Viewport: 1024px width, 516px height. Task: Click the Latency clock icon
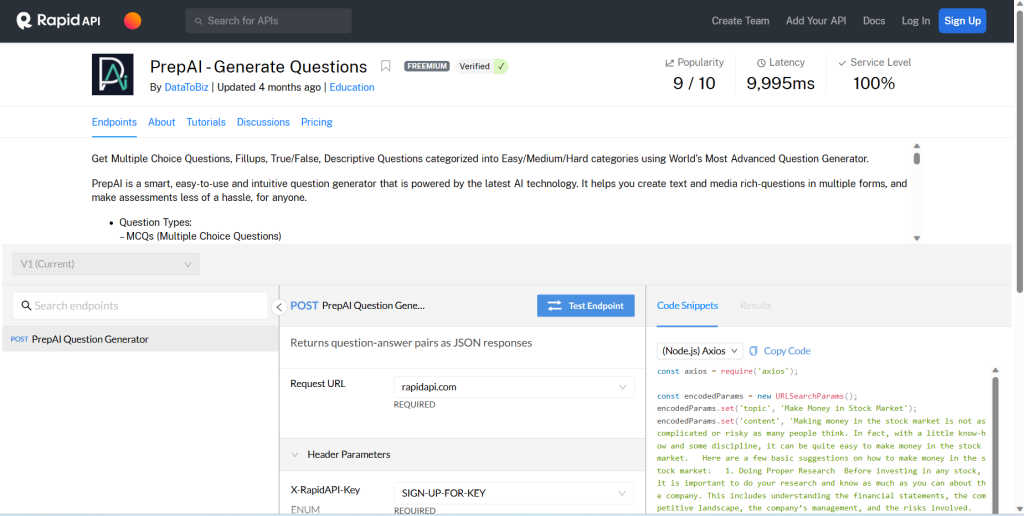[x=761, y=63]
